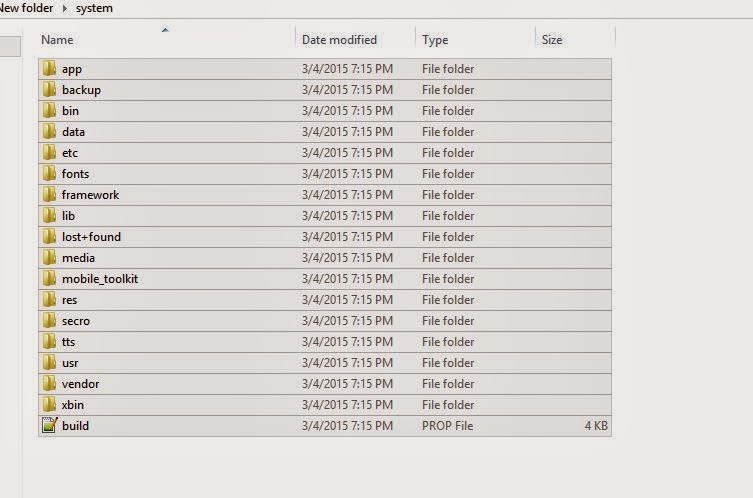This screenshot has width=753, height=498.
Task: Click the date modified cell of build
Action: 347,426
